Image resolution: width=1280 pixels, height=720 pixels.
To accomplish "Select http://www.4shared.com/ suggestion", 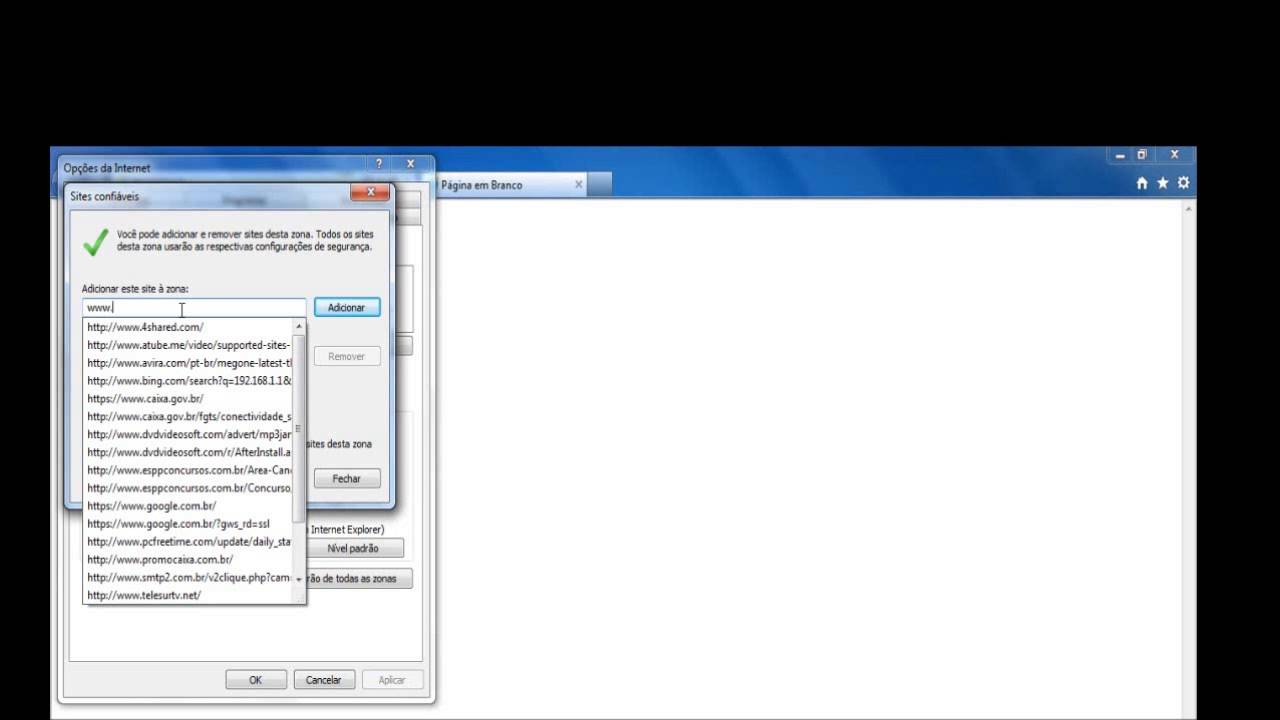I will coord(188,327).
